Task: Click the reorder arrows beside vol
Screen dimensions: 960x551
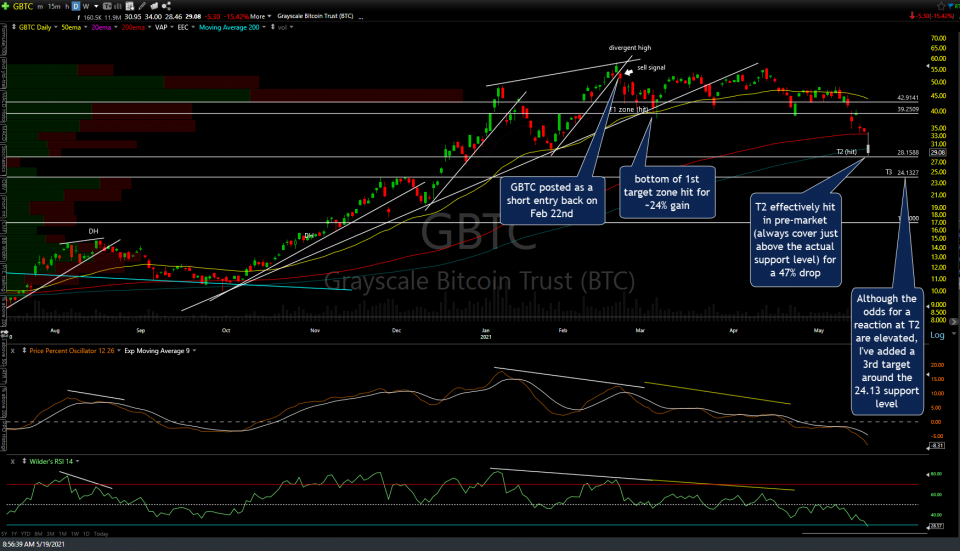Action: pyautogui.click(x=272, y=27)
